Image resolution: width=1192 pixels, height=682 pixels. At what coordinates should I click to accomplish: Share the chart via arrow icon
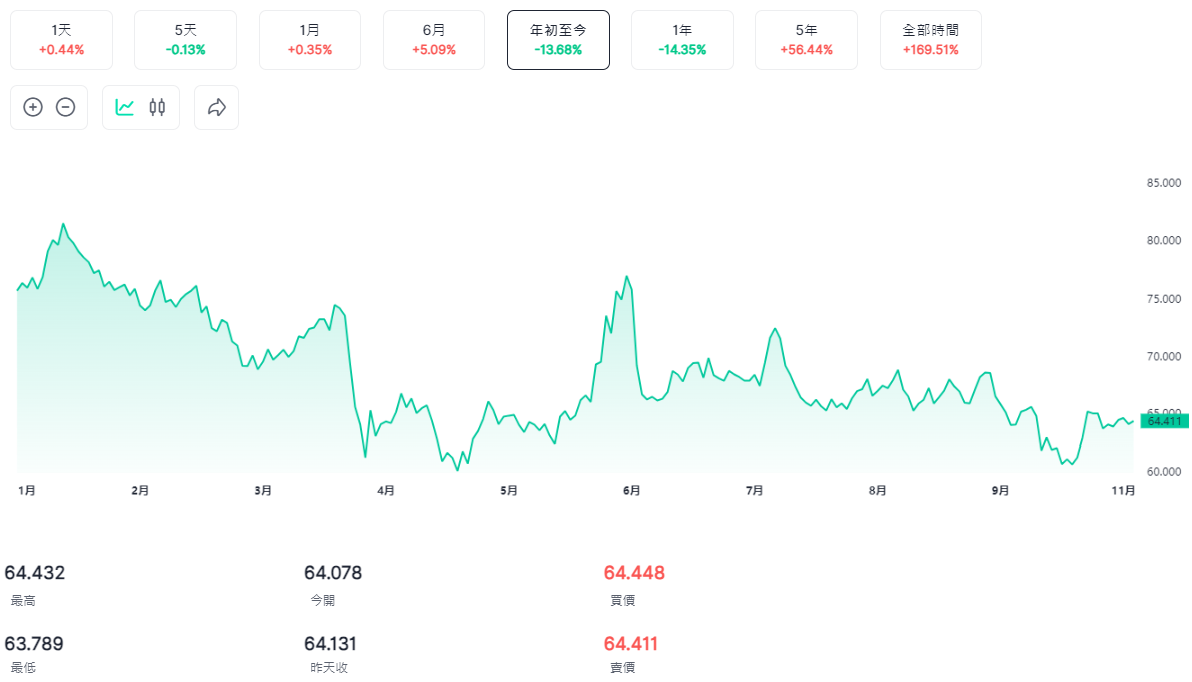217,107
